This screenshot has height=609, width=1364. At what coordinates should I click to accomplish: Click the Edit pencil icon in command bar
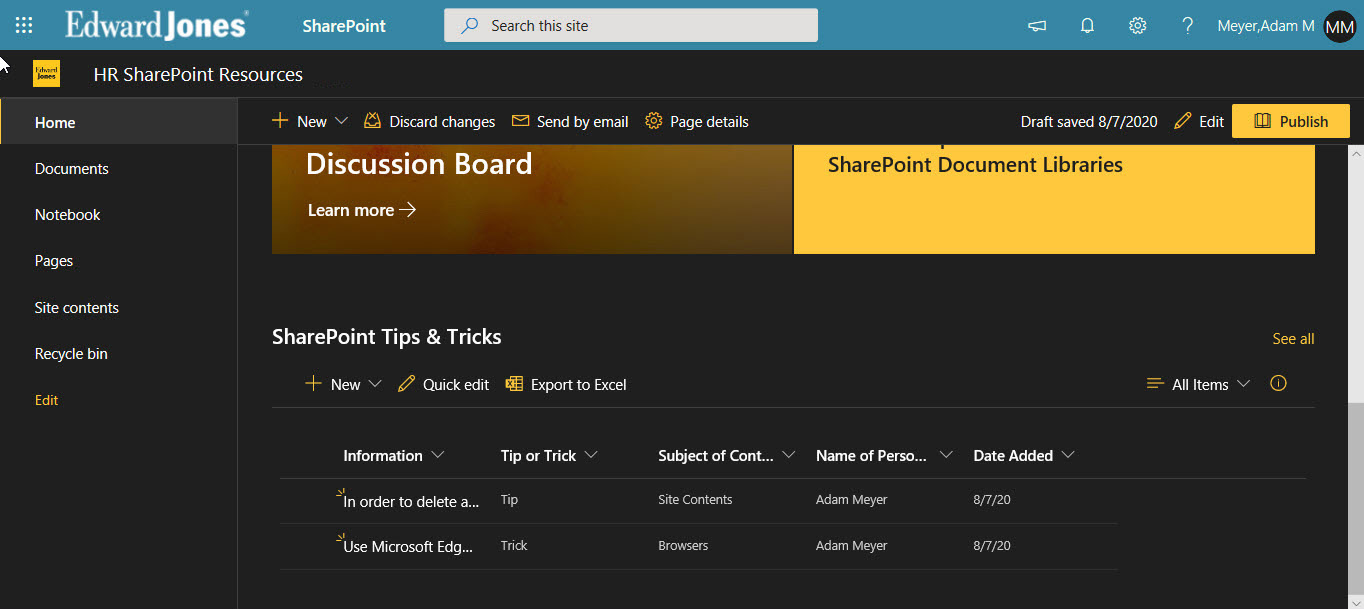[x=1183, y=121]
